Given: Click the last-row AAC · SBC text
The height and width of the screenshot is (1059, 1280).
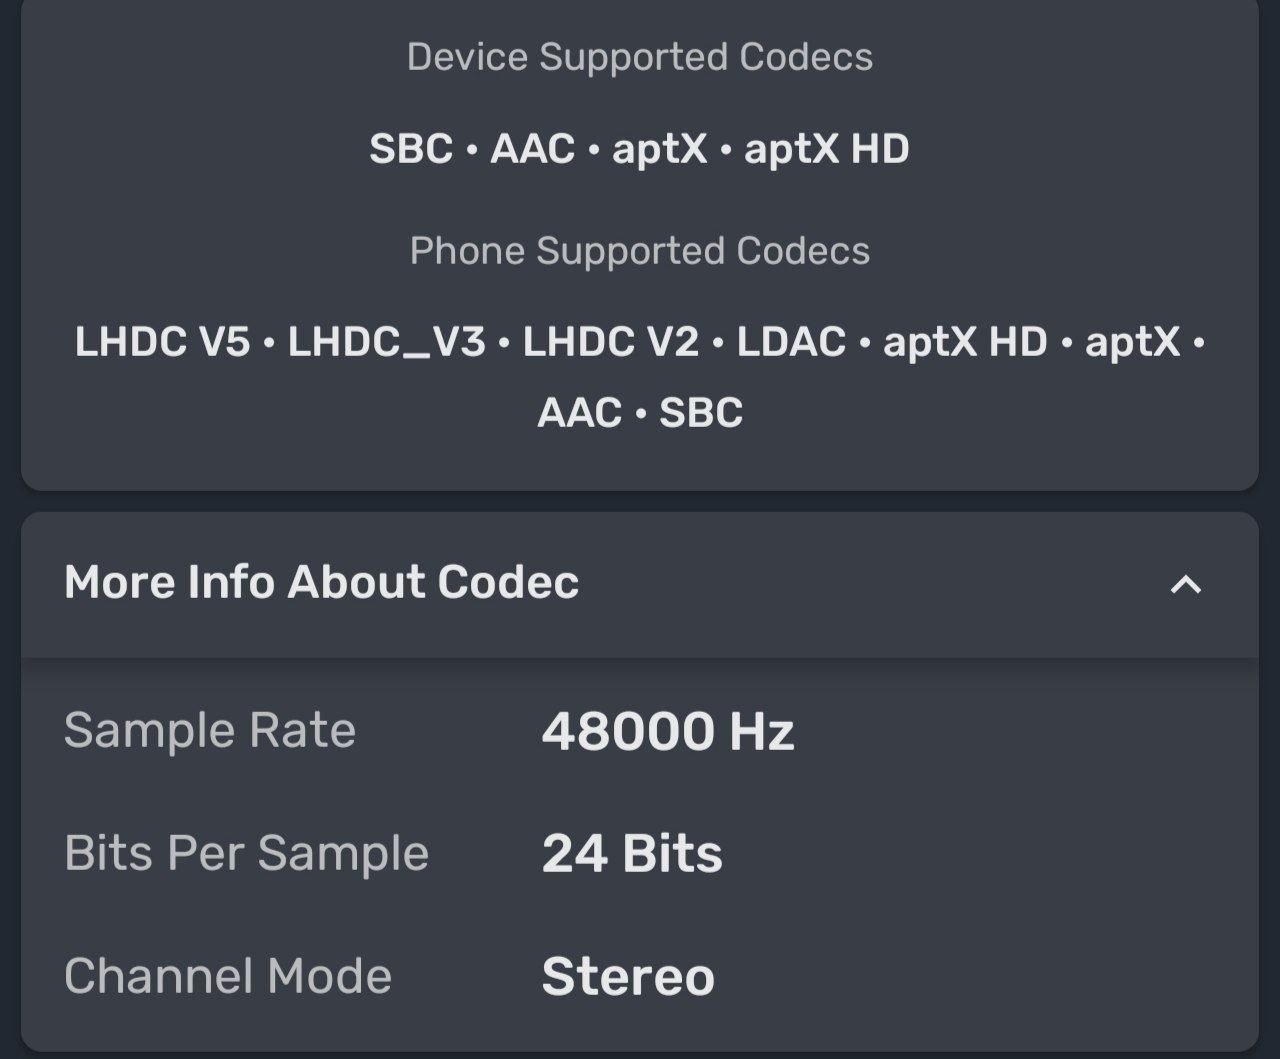Looking at the screenshot, I should pos(640,413).
